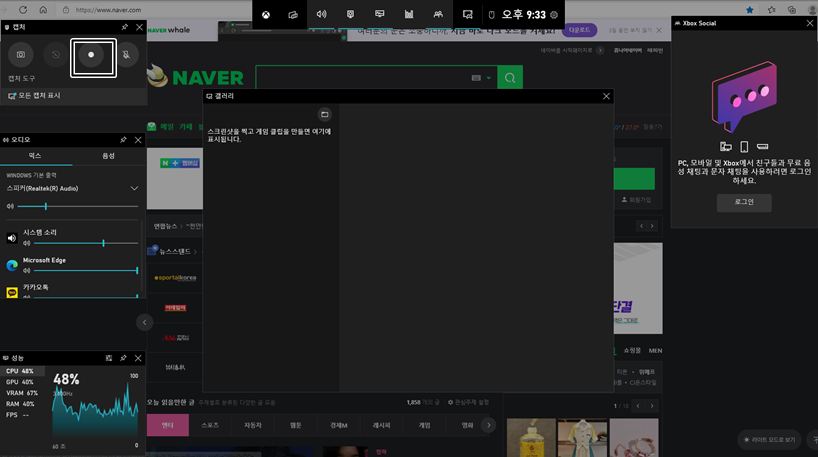Screen dimensions: 818x457
Task: Select the CPU 48% metric
Action: click(x=23, y=371)
